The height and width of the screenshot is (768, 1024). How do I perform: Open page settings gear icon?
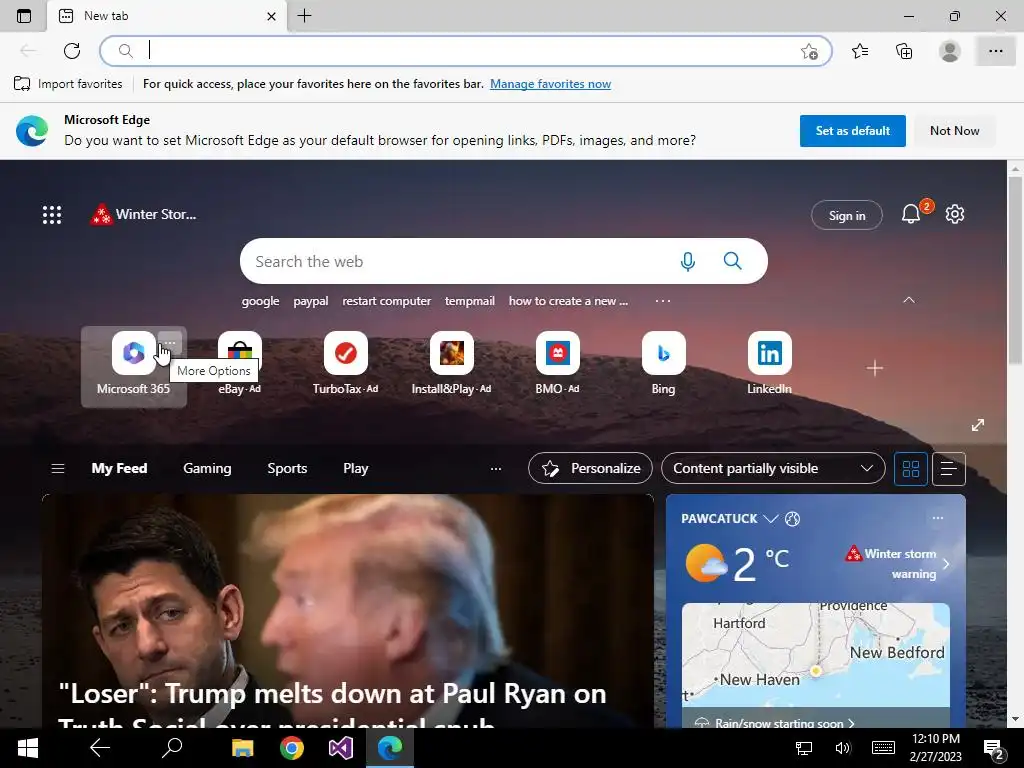(x=955, y=214)
